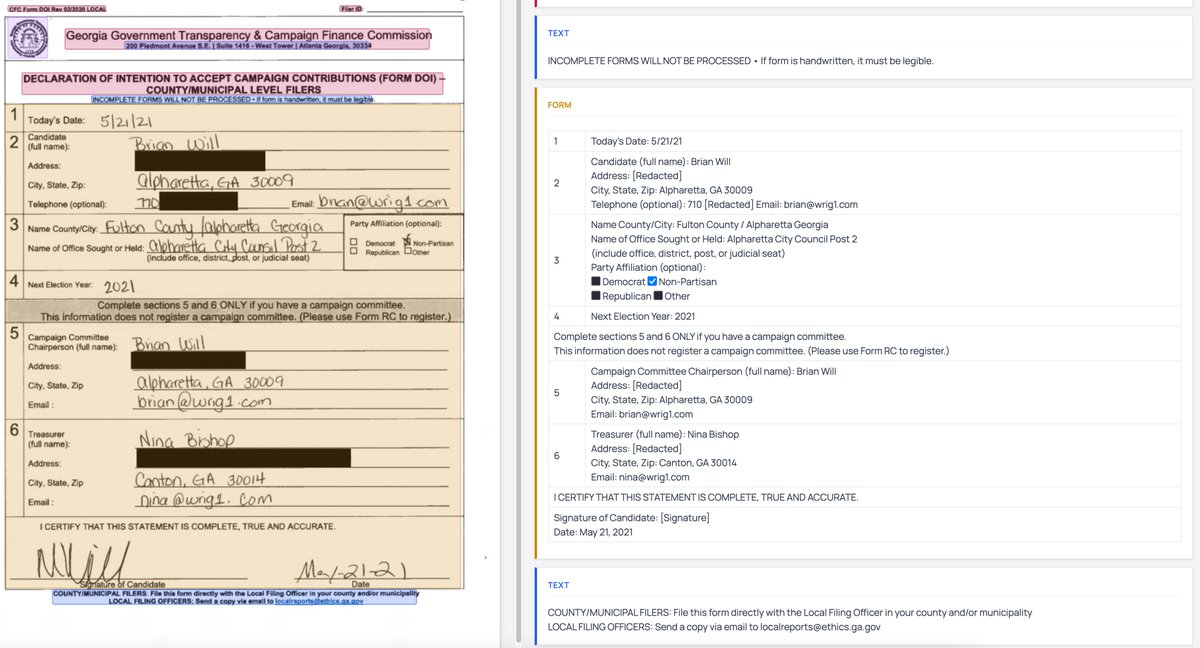Uncheck the Non-Partisan checkbox in the parsed form panel

point(653,282)
